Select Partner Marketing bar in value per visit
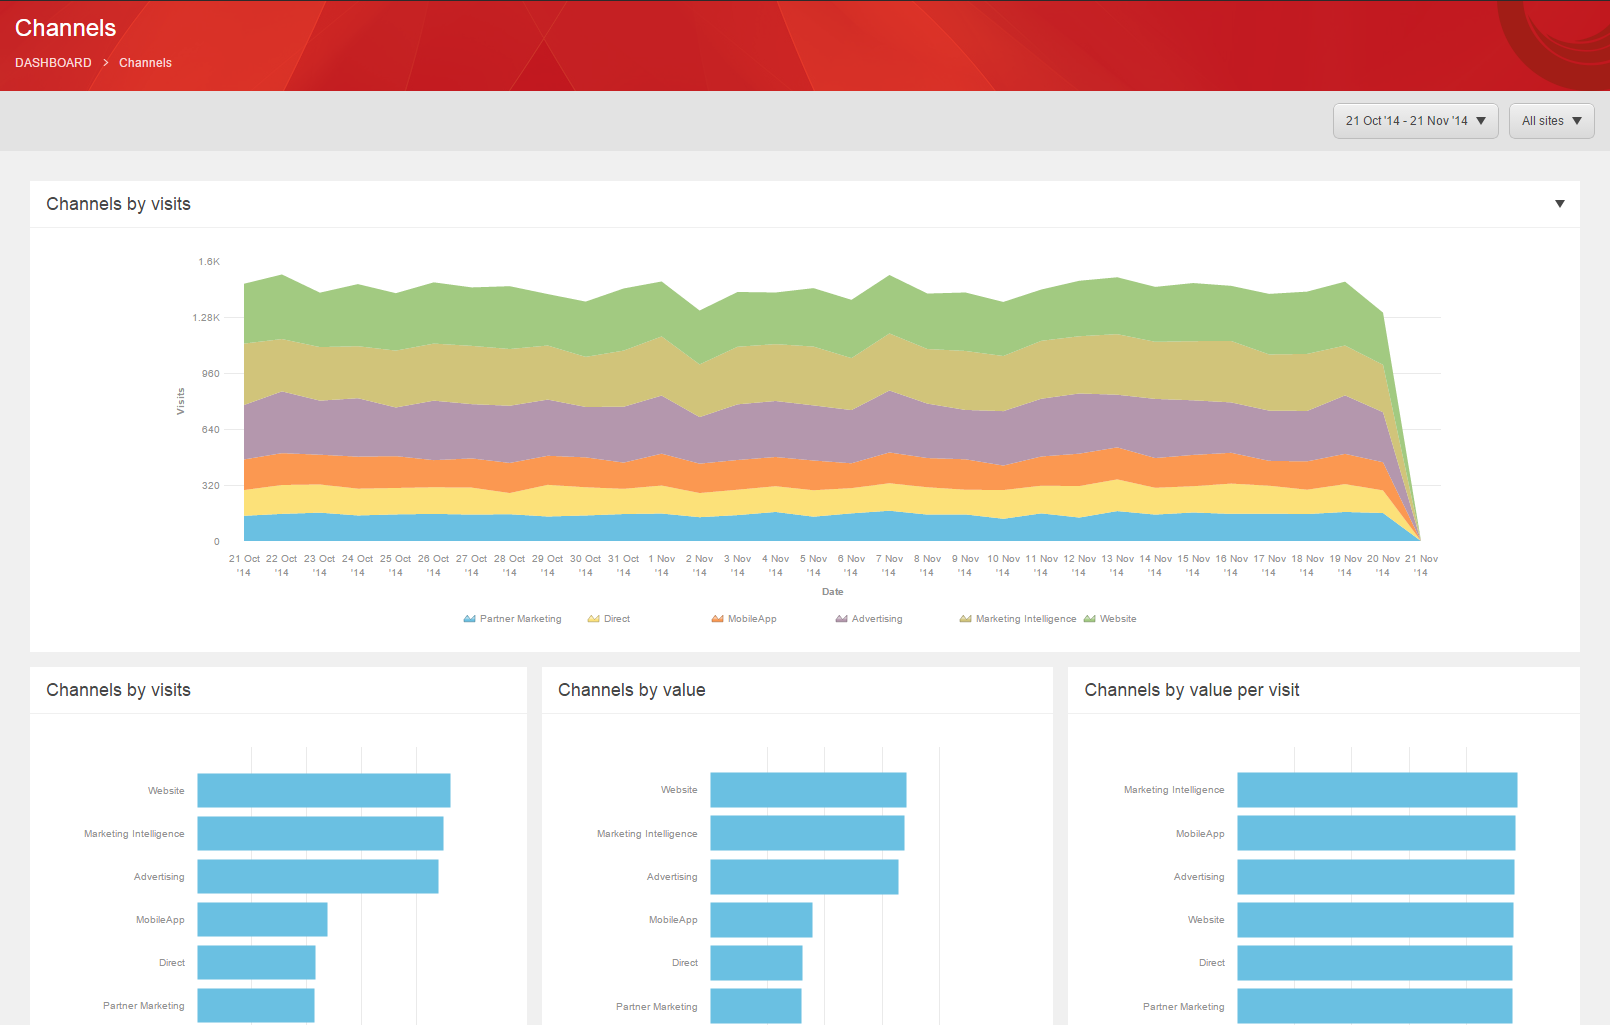This screenshot has height=1025, width=1610. tap(1375, 1005)
